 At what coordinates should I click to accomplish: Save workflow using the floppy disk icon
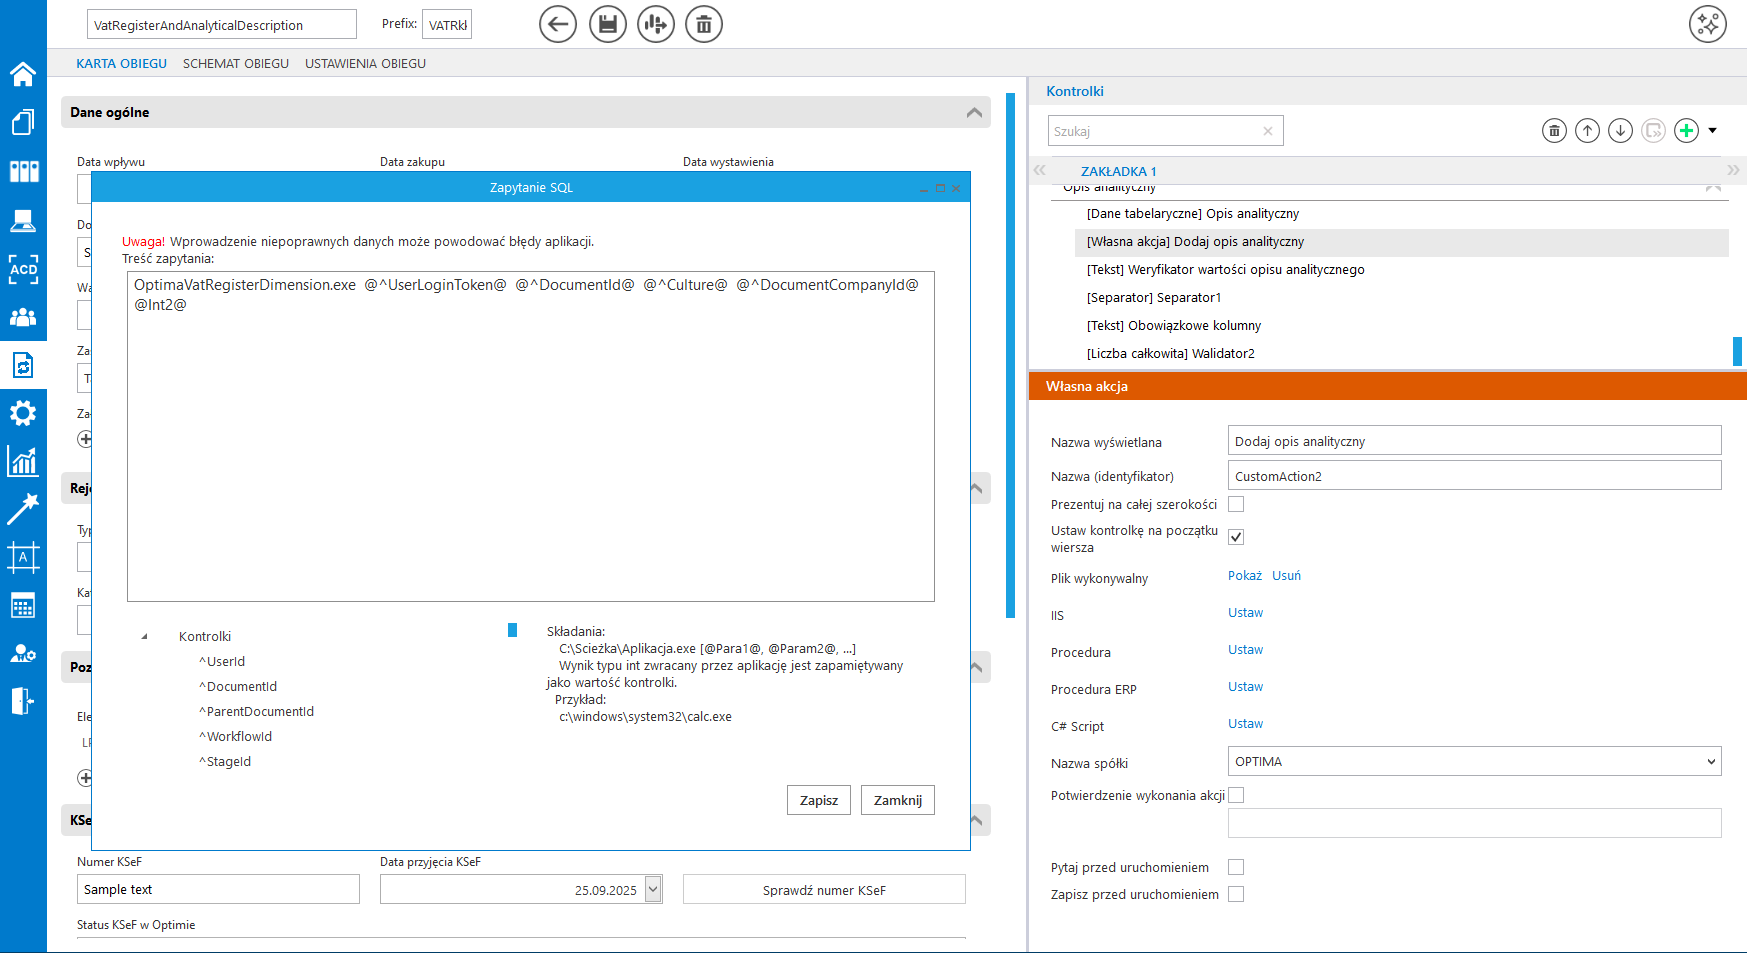point(607,24)
